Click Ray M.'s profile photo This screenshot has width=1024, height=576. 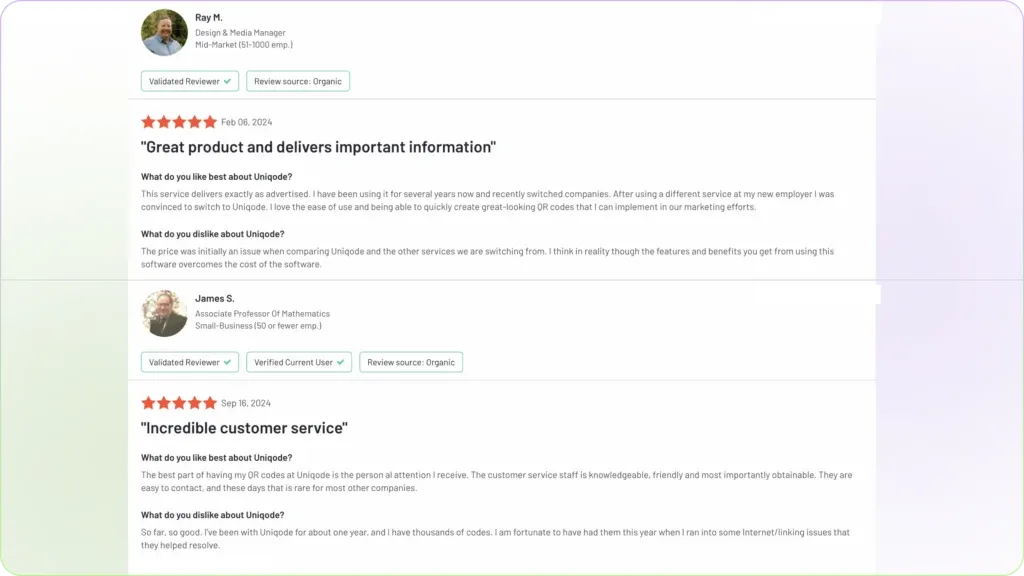point(164,32)
